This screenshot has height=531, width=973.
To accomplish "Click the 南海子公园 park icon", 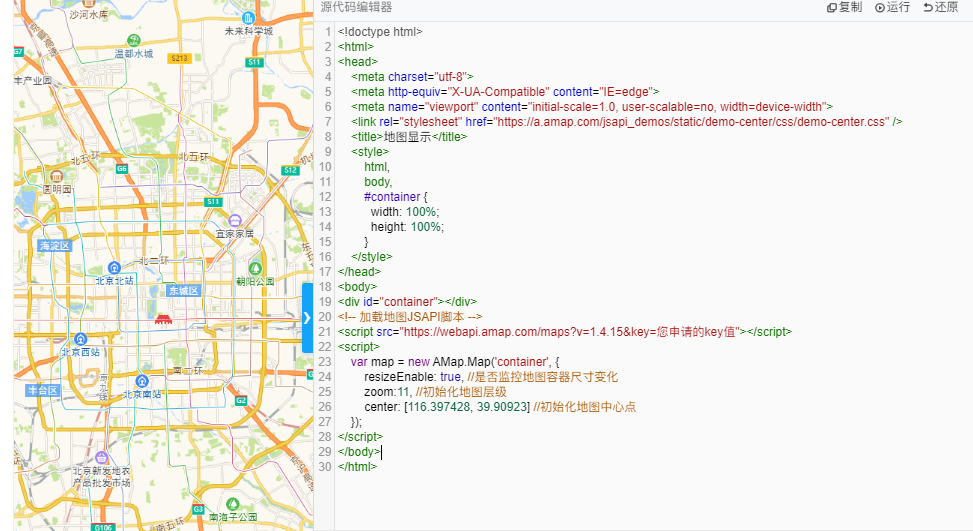I will click(x=233, y=504).
